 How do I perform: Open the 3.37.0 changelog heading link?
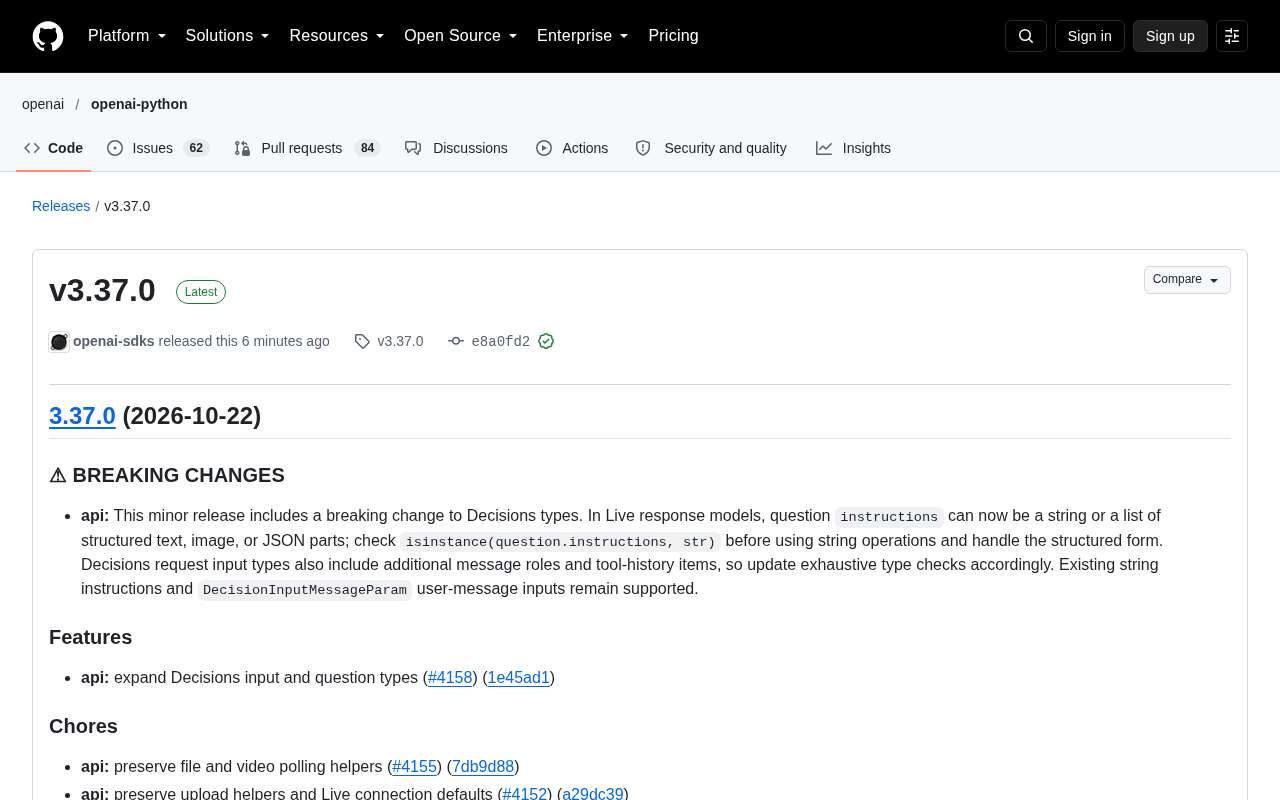pyautogui.click(x=82, y=416)
